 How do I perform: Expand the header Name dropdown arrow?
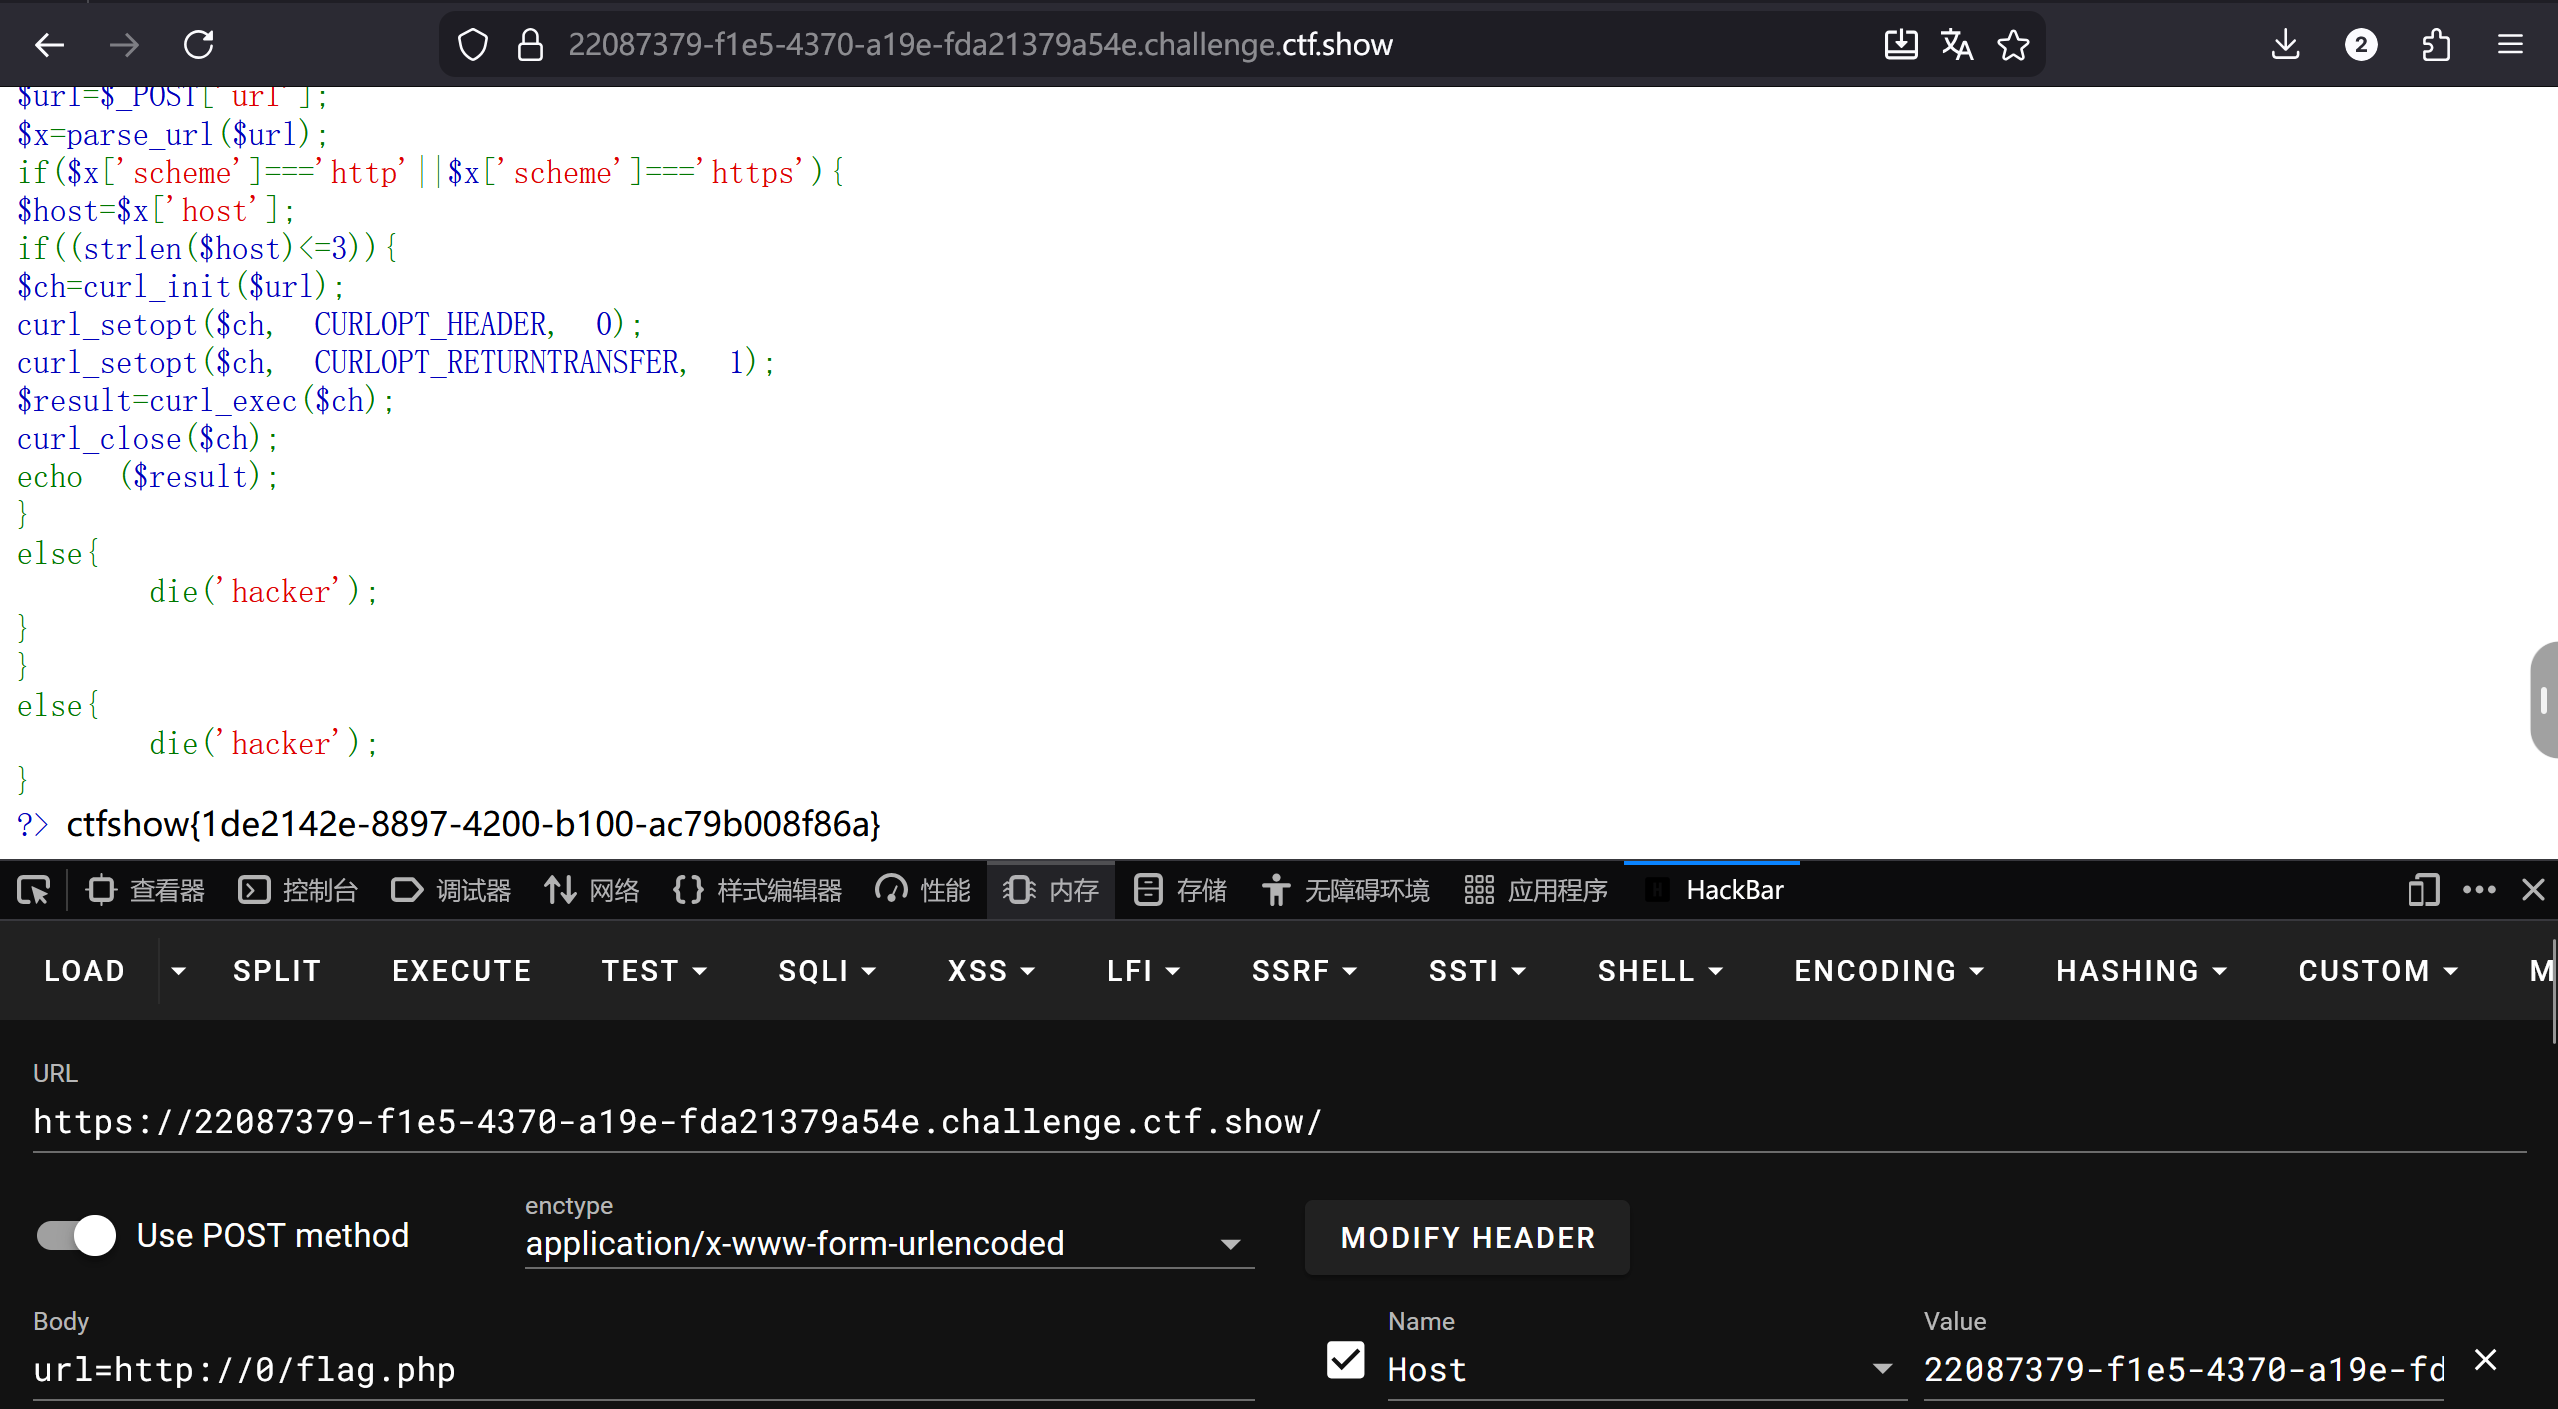(1882, 1369)
